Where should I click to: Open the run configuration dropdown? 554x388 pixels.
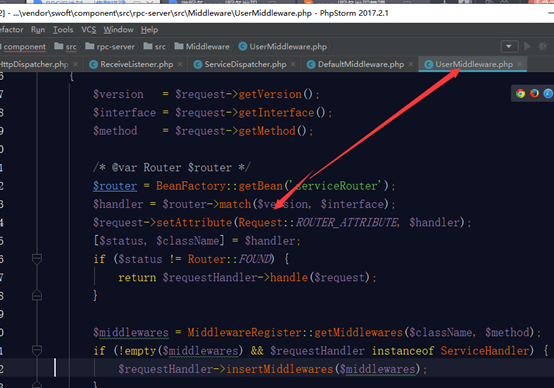coord(509,46)
